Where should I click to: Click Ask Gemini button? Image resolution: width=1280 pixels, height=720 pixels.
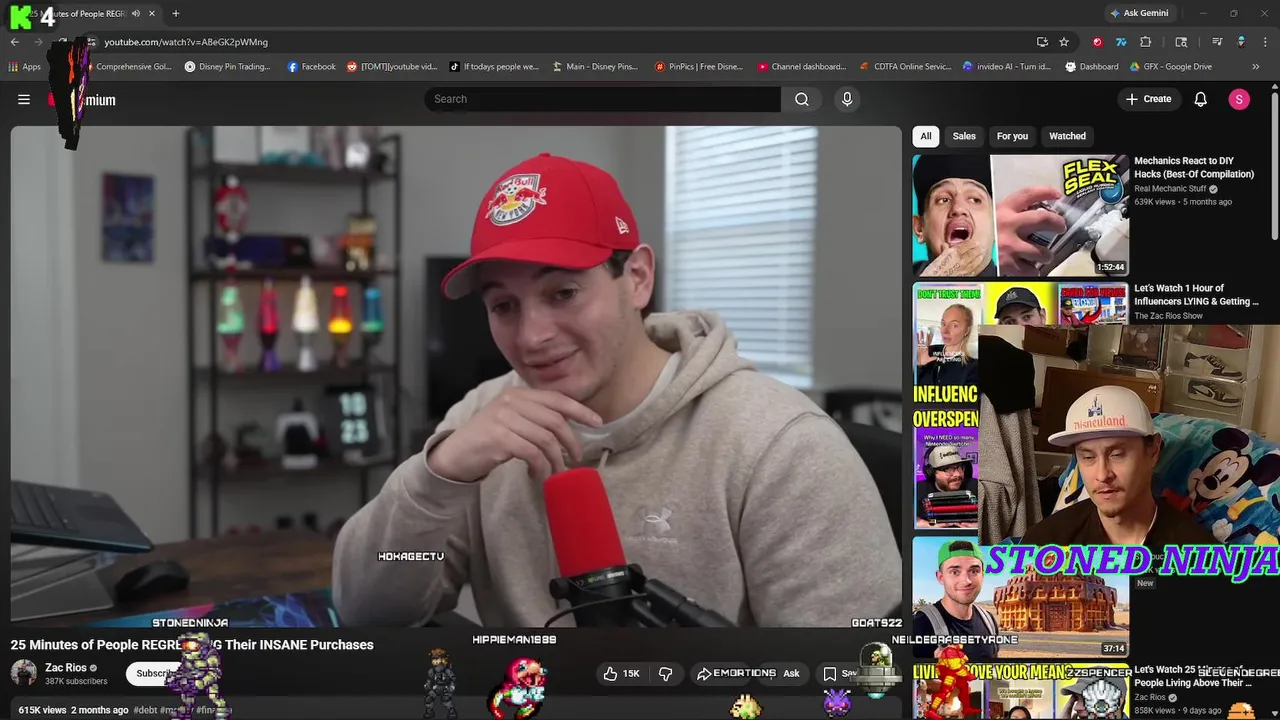1139,13
